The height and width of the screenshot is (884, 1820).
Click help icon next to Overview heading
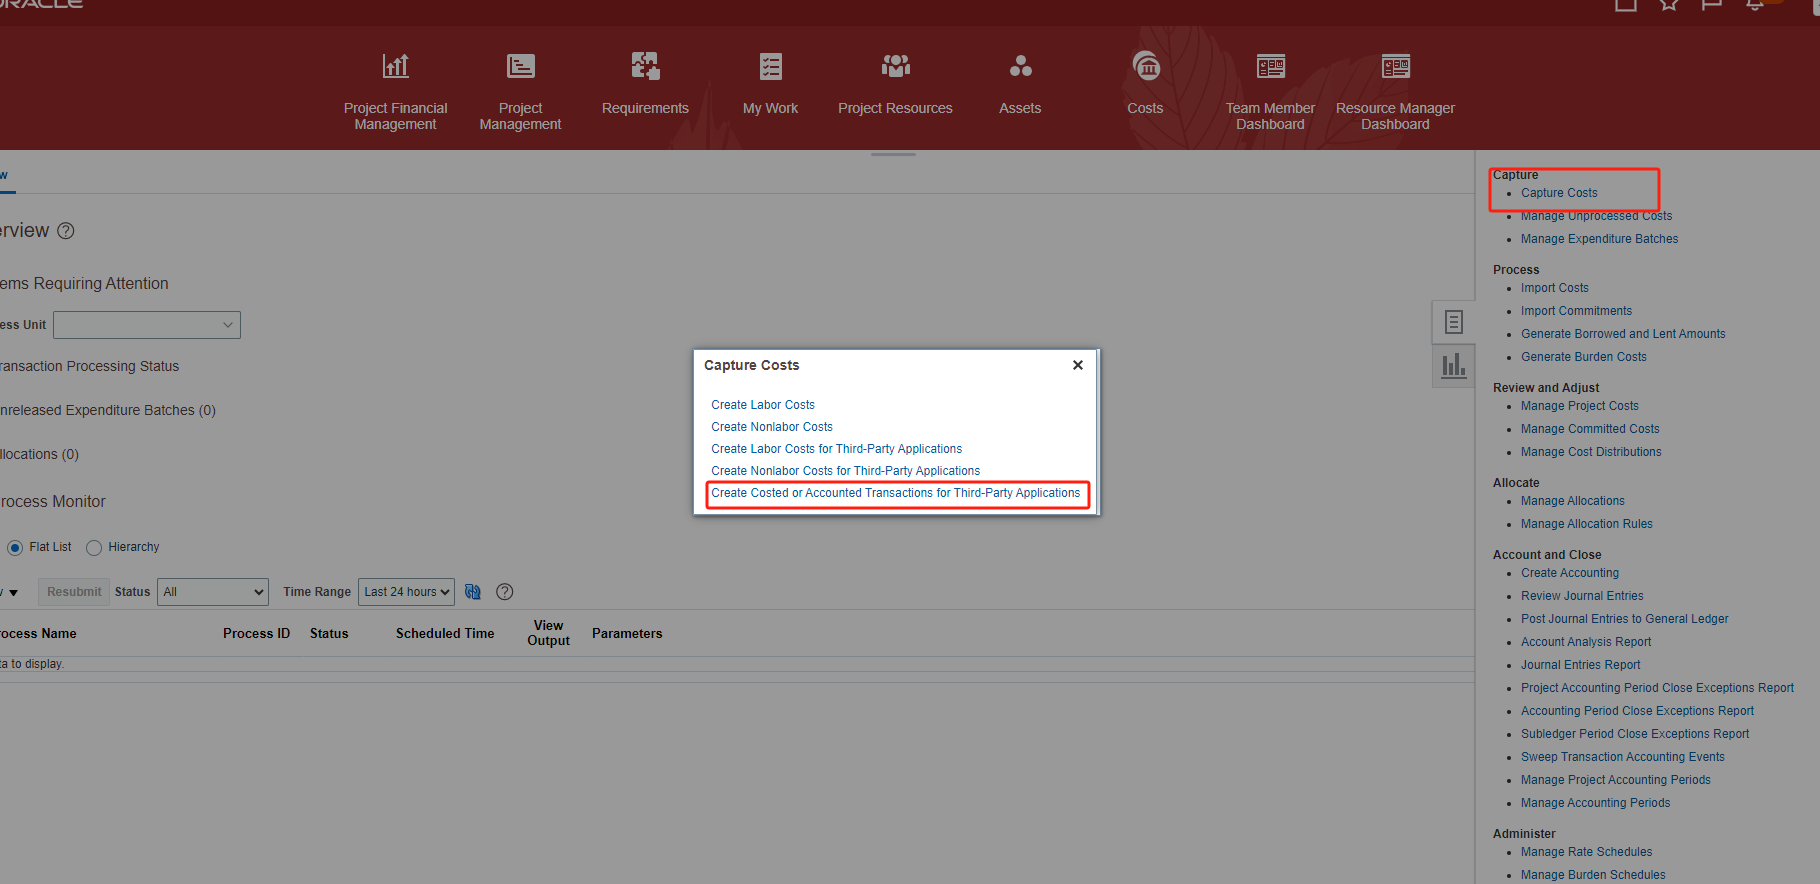pyautogui.click(x=66, y=231)
